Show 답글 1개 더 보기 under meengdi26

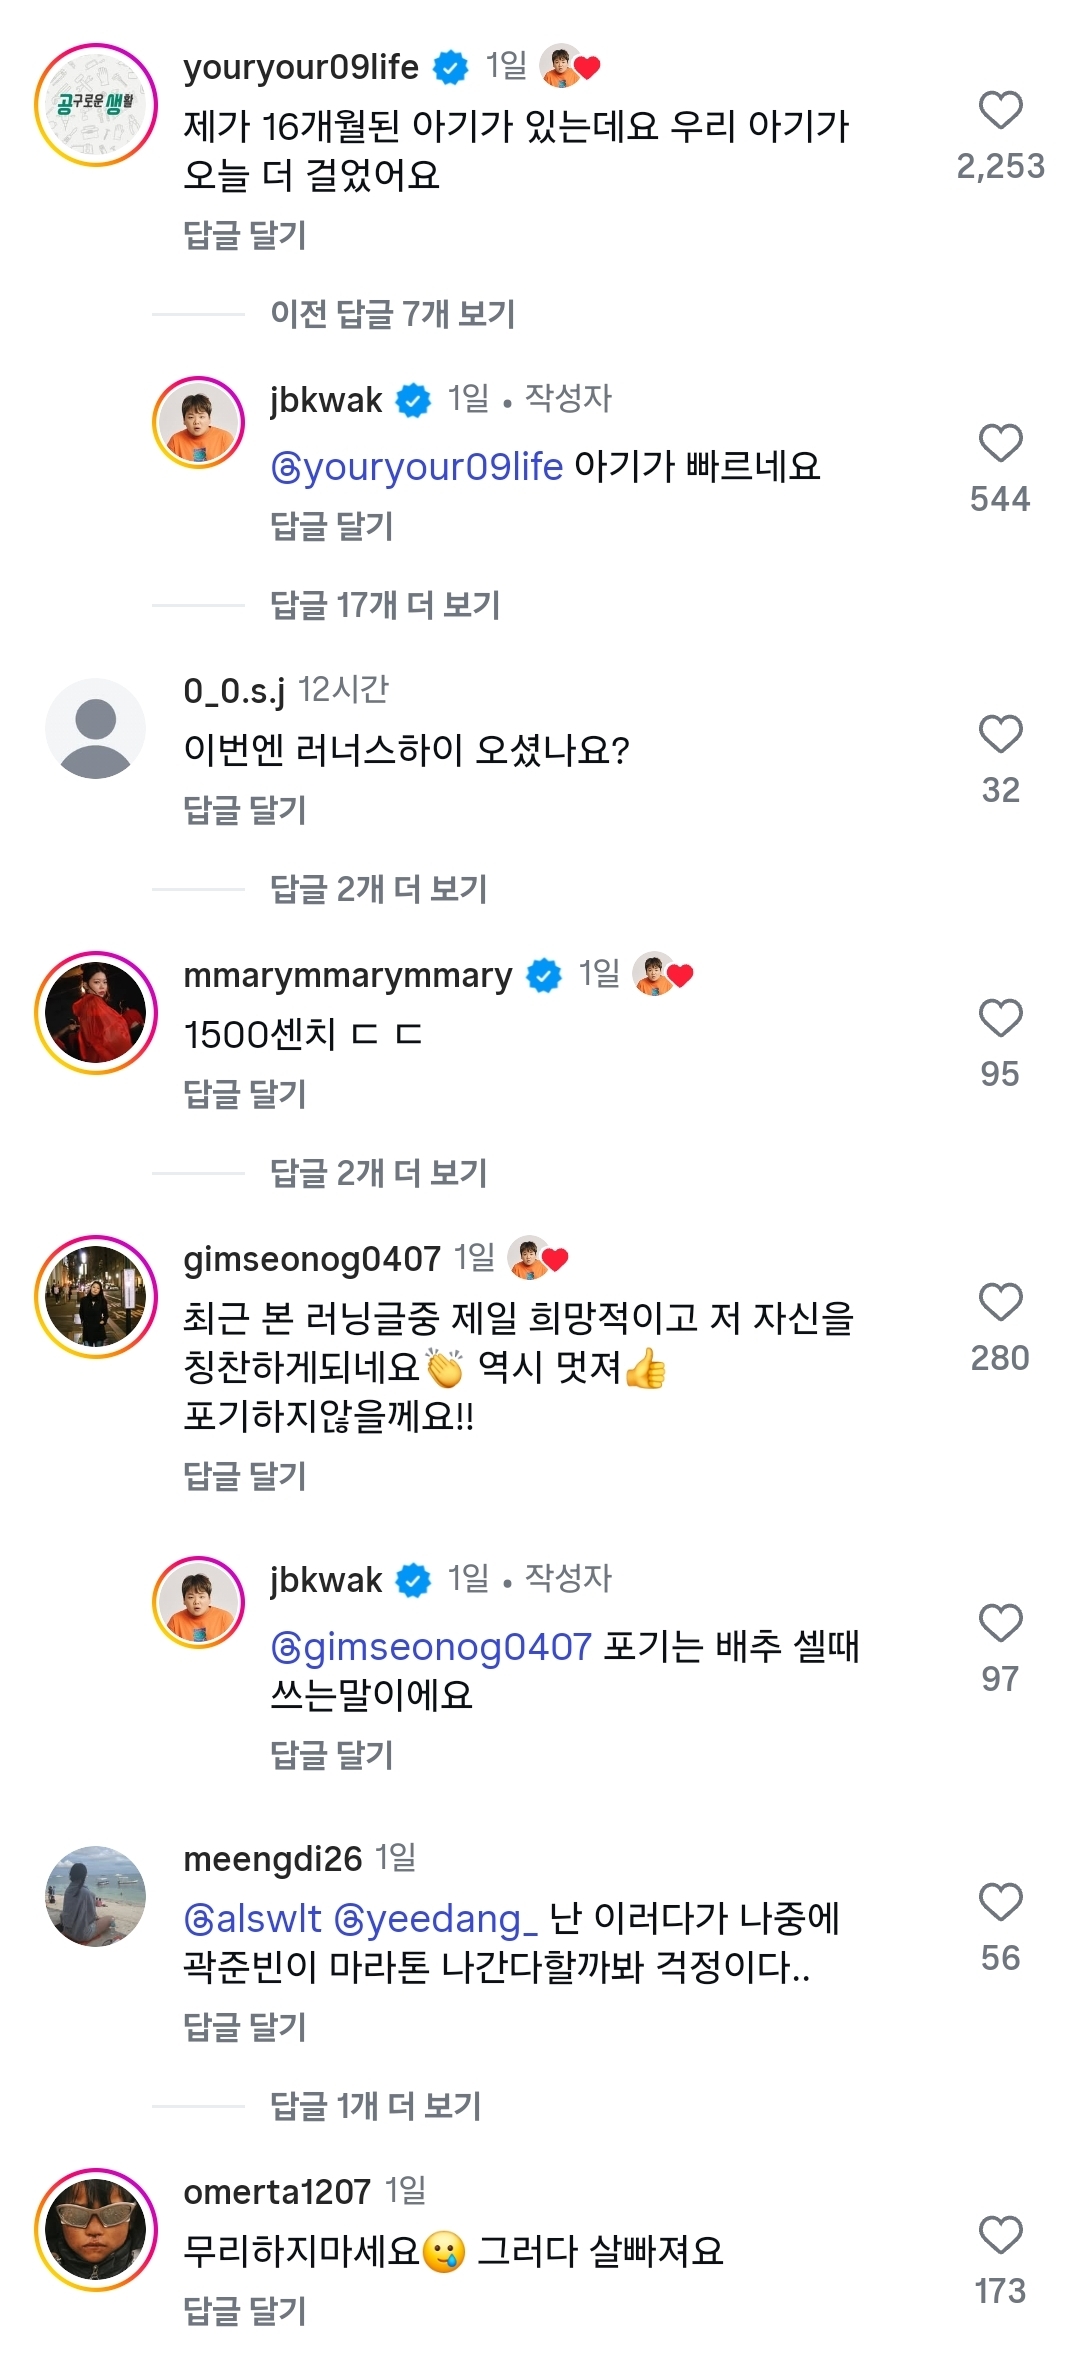[376, 2107]
